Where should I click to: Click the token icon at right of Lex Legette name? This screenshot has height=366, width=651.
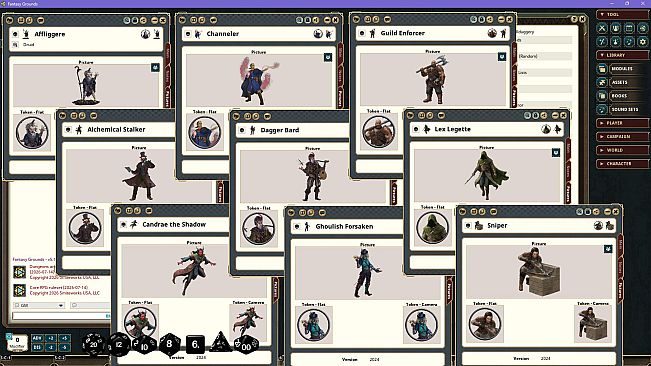pos(558,129)
